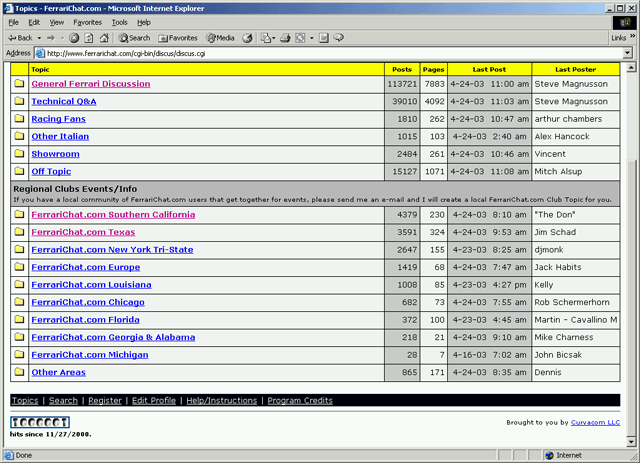640x463 pixels.
Task: Open FerrariChat.com New York Tri-State link
Action: (x=112, y=249)
